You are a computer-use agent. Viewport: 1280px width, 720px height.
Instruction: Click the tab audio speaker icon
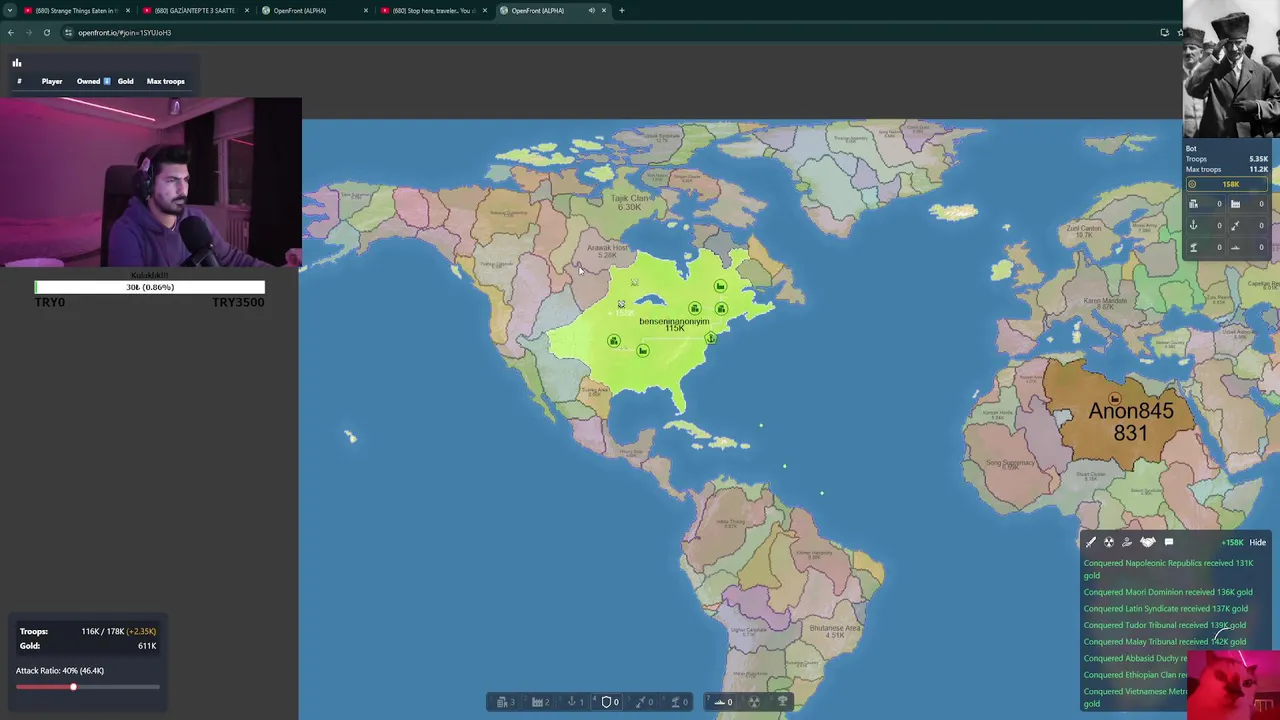click(x=591, y=11)
